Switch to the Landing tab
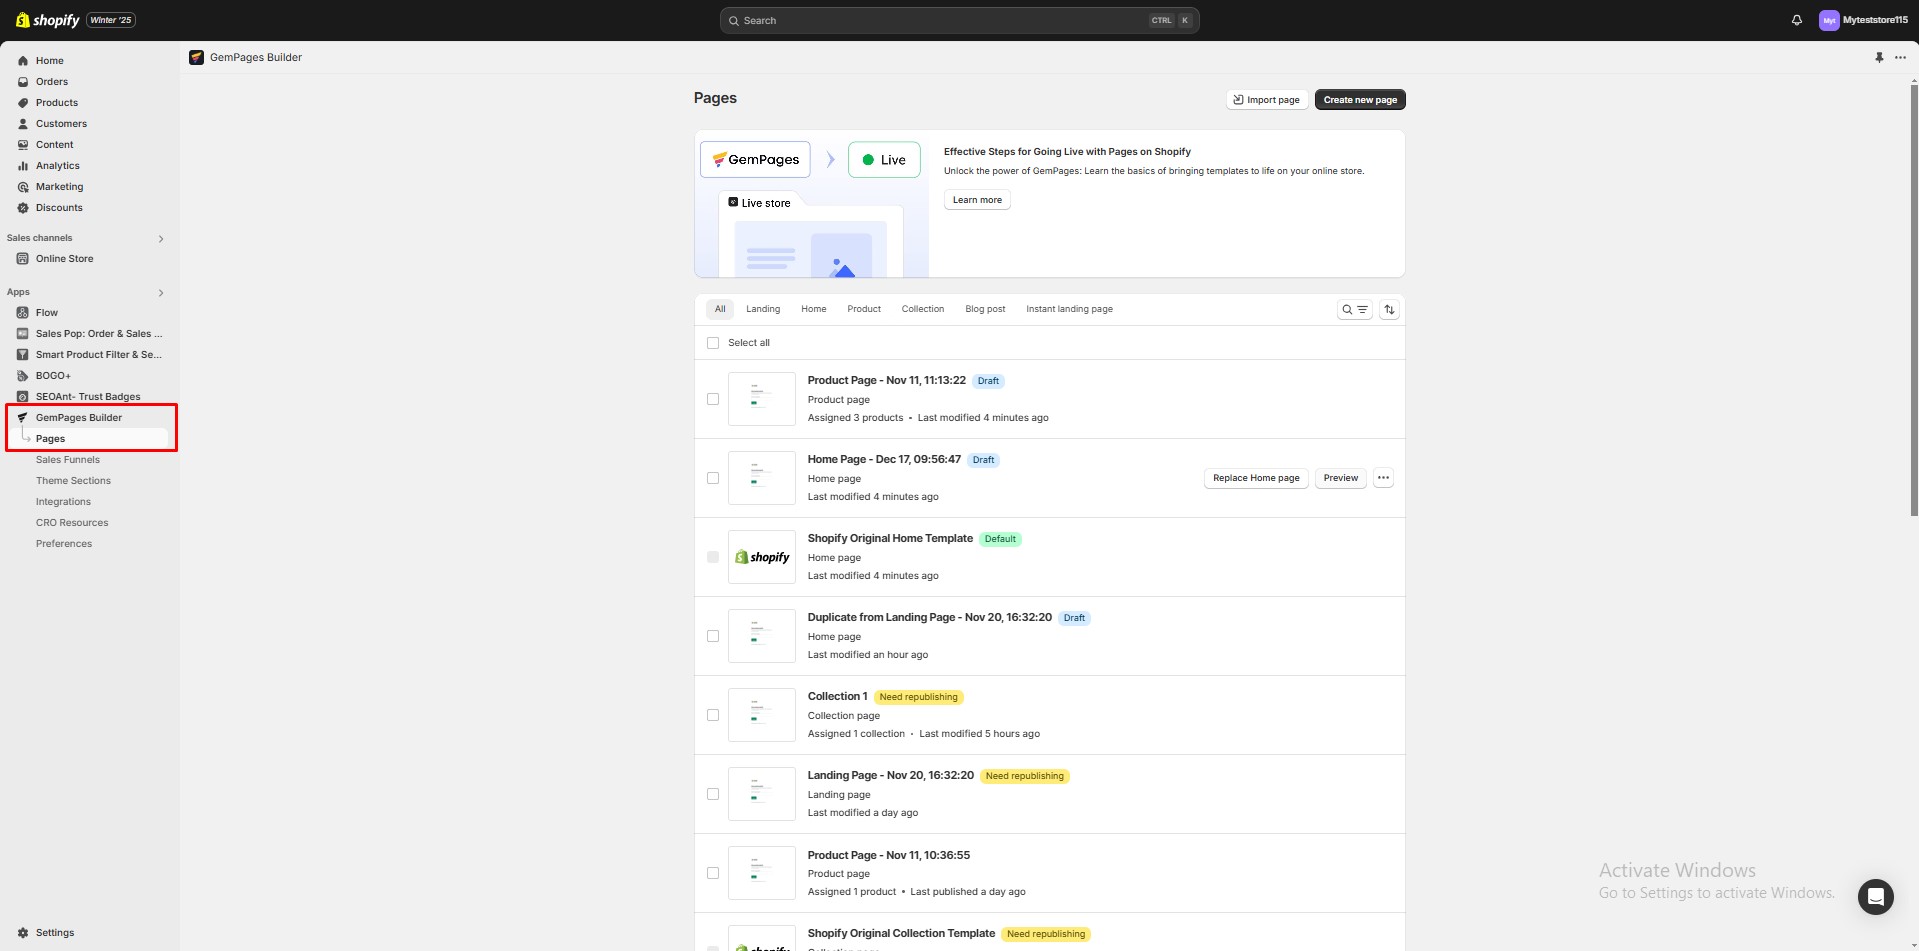This screenshot has width=1919, height=951. click(762, 309)
